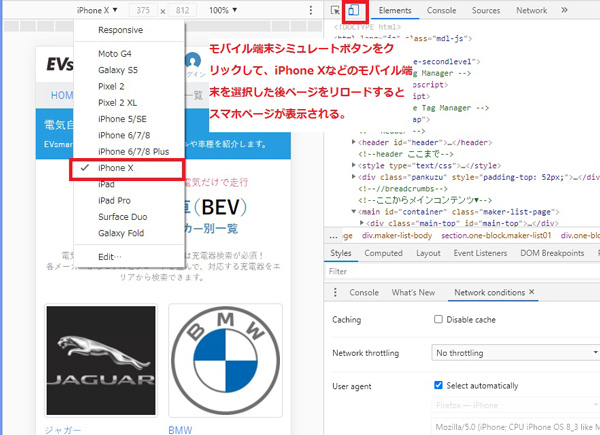Click section.one-block.maker-list01 breadcrumb
The width and height of the screenshot is (600, 435).
[496, 236]
